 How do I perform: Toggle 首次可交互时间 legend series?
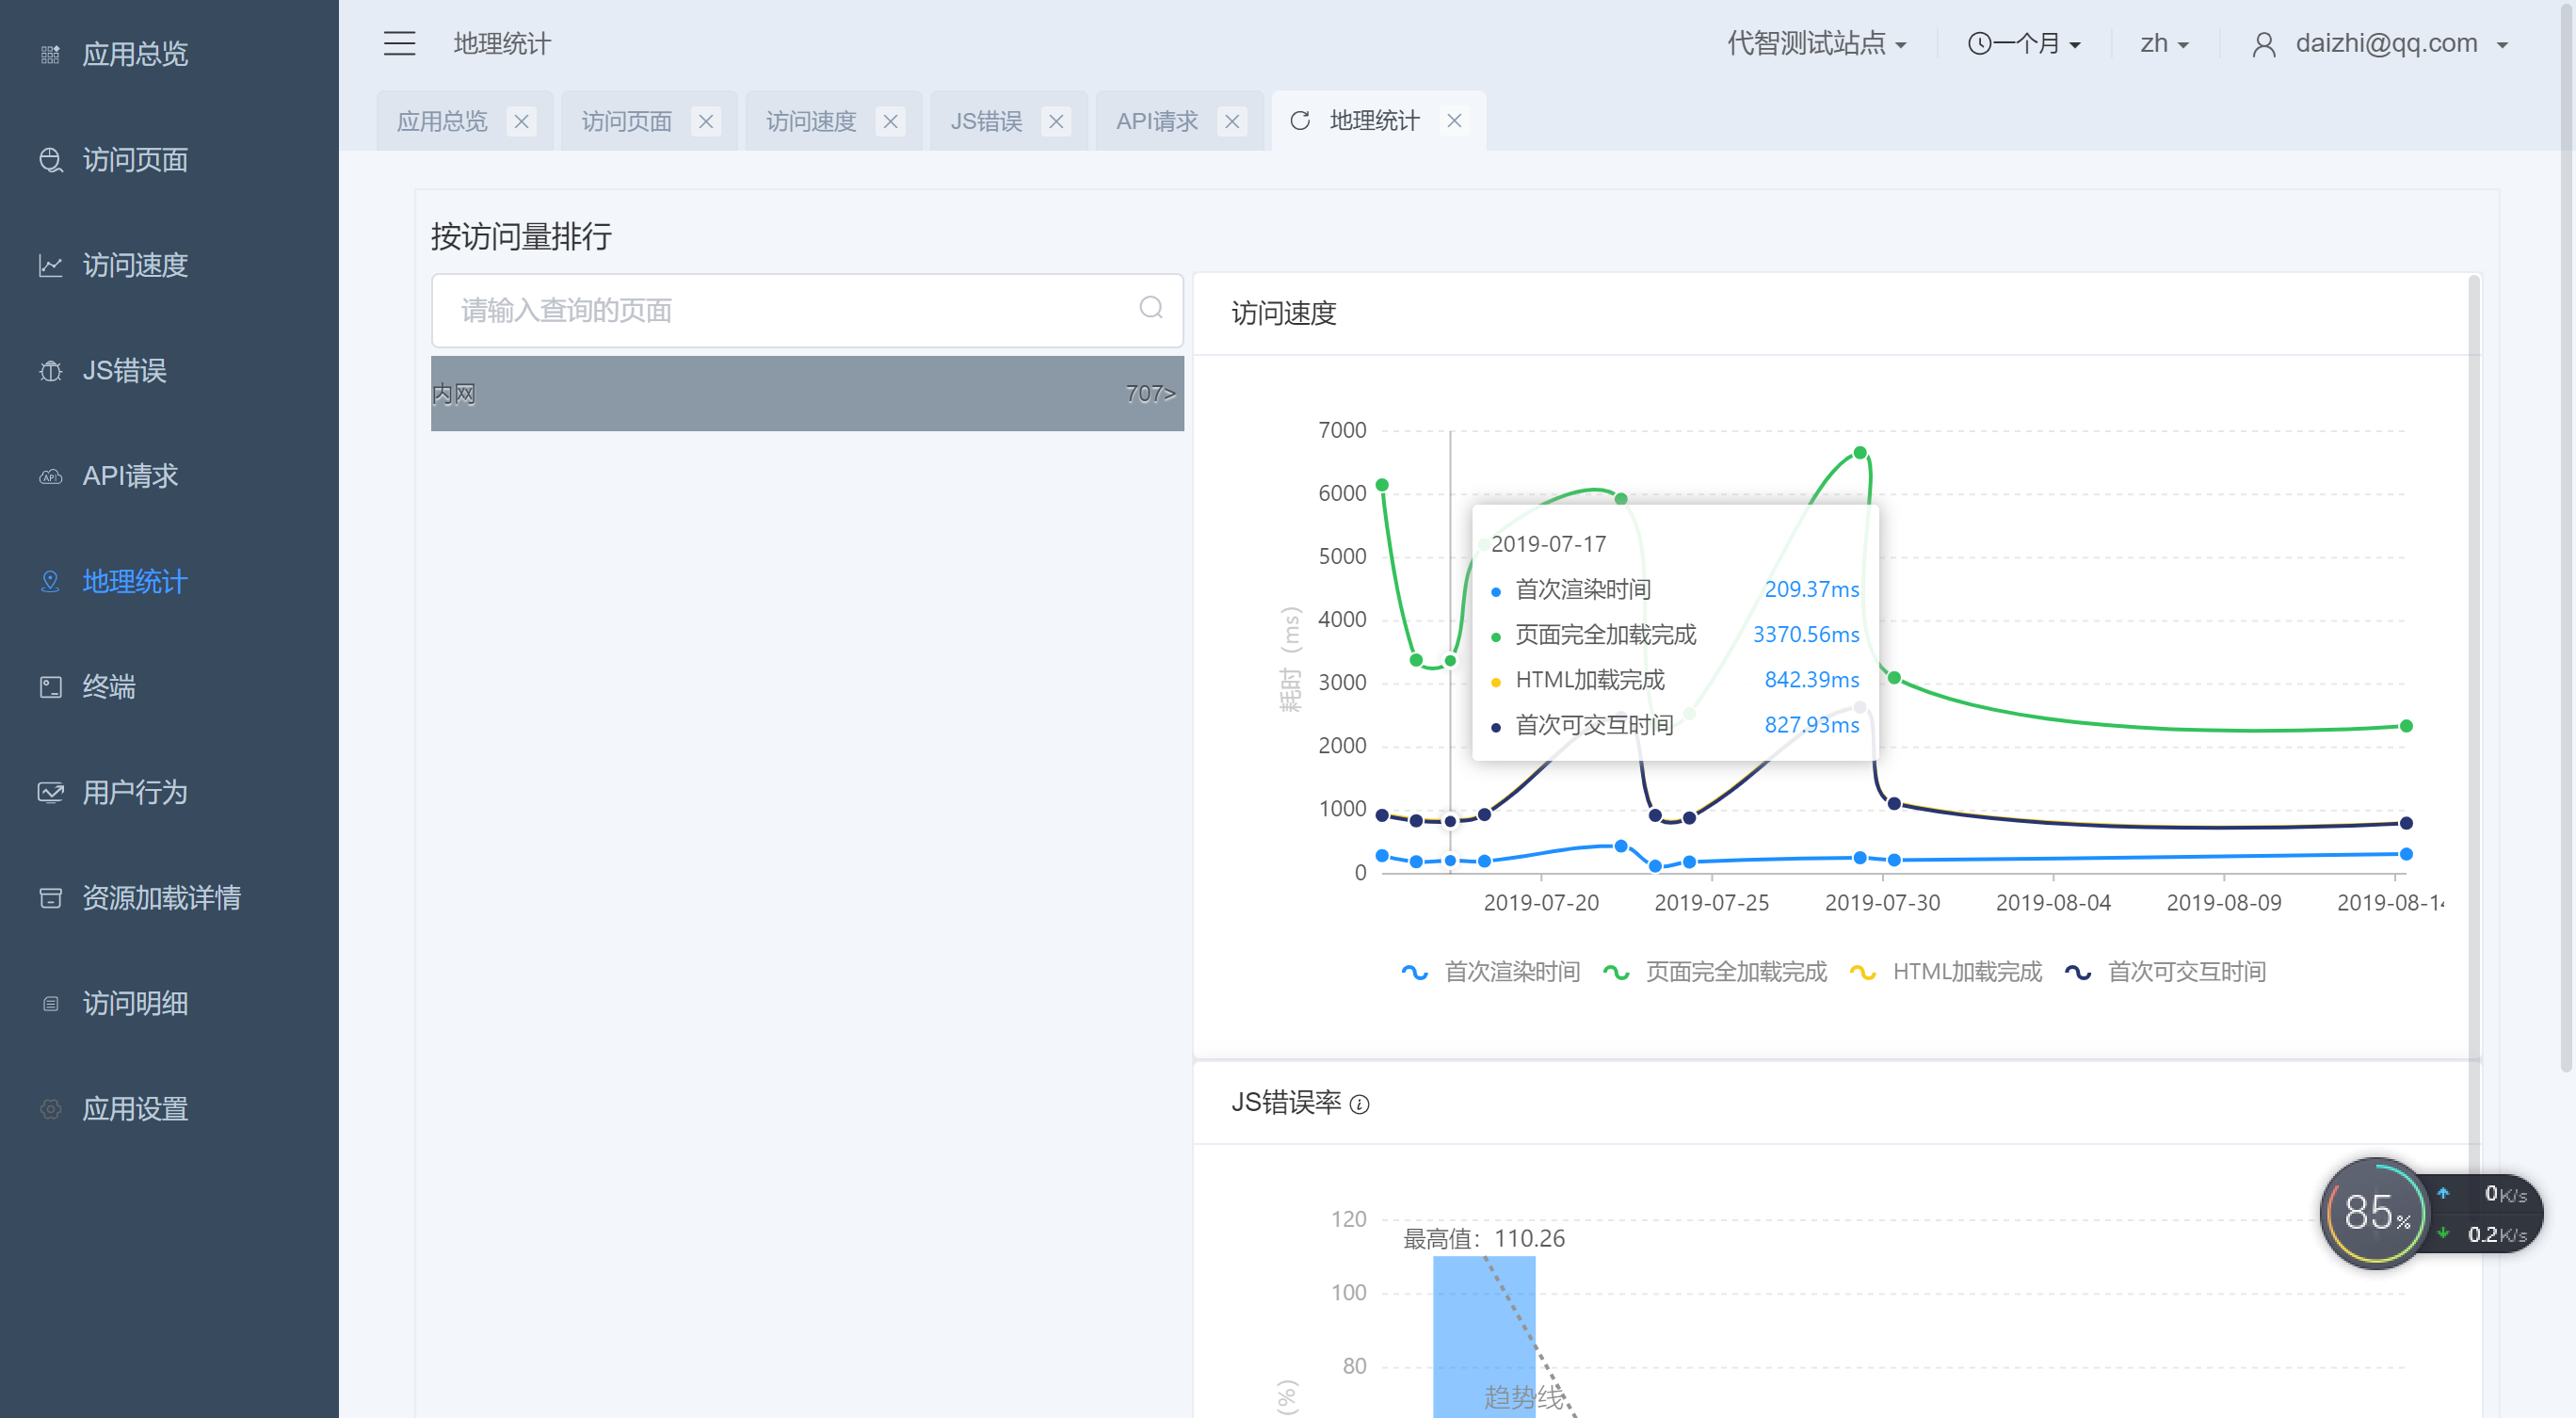2165,972
